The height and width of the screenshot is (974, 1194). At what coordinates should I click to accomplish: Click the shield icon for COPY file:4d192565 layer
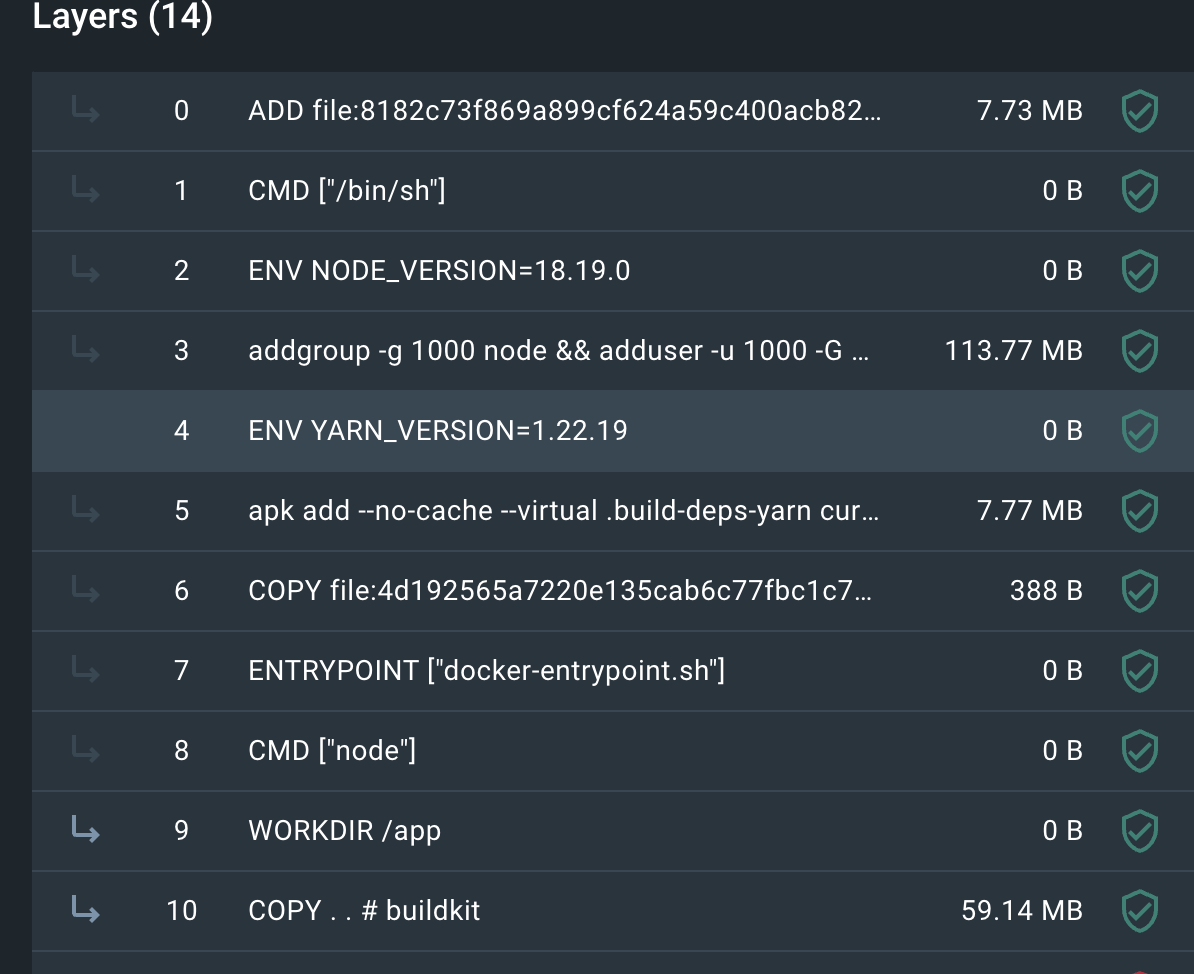pos(1140,591)
